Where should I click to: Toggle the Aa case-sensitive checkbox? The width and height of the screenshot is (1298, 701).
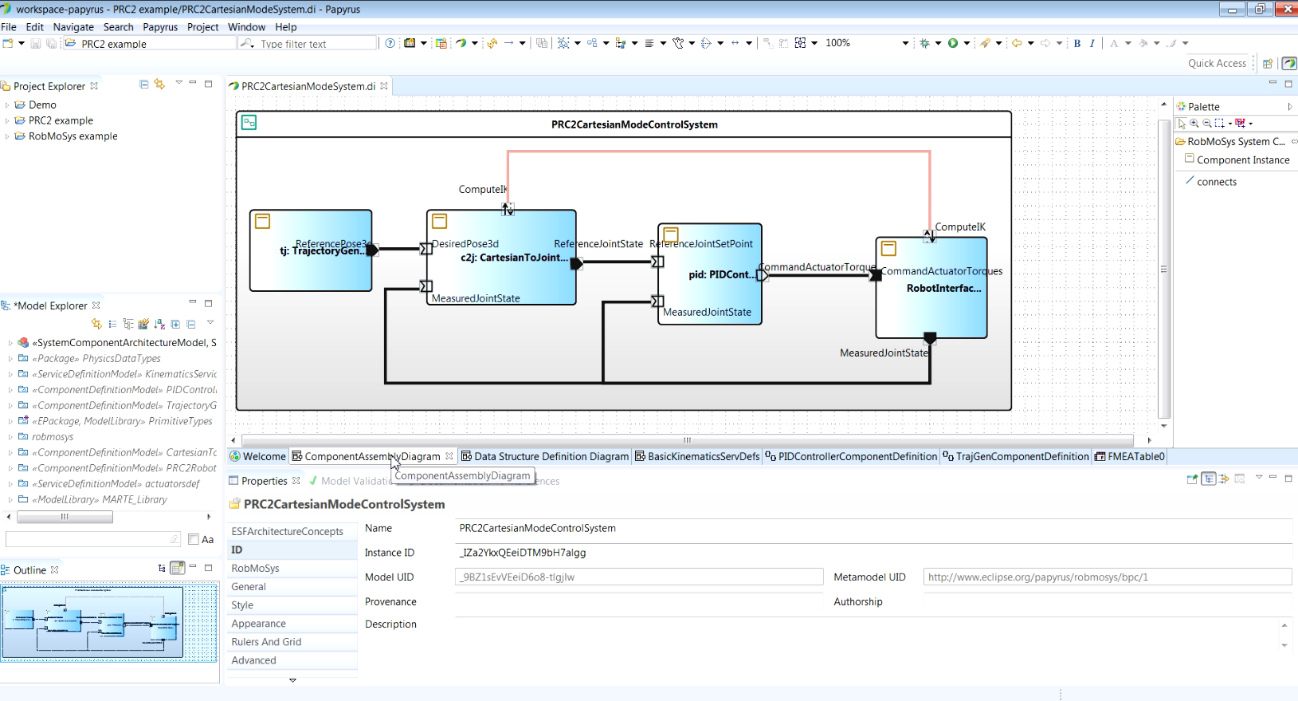193,539
